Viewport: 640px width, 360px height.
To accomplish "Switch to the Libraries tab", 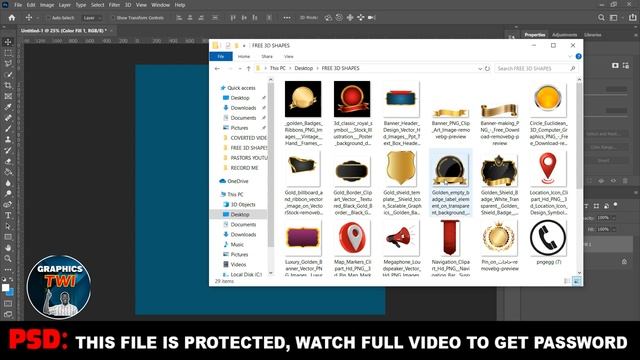I will coord(593,35).
